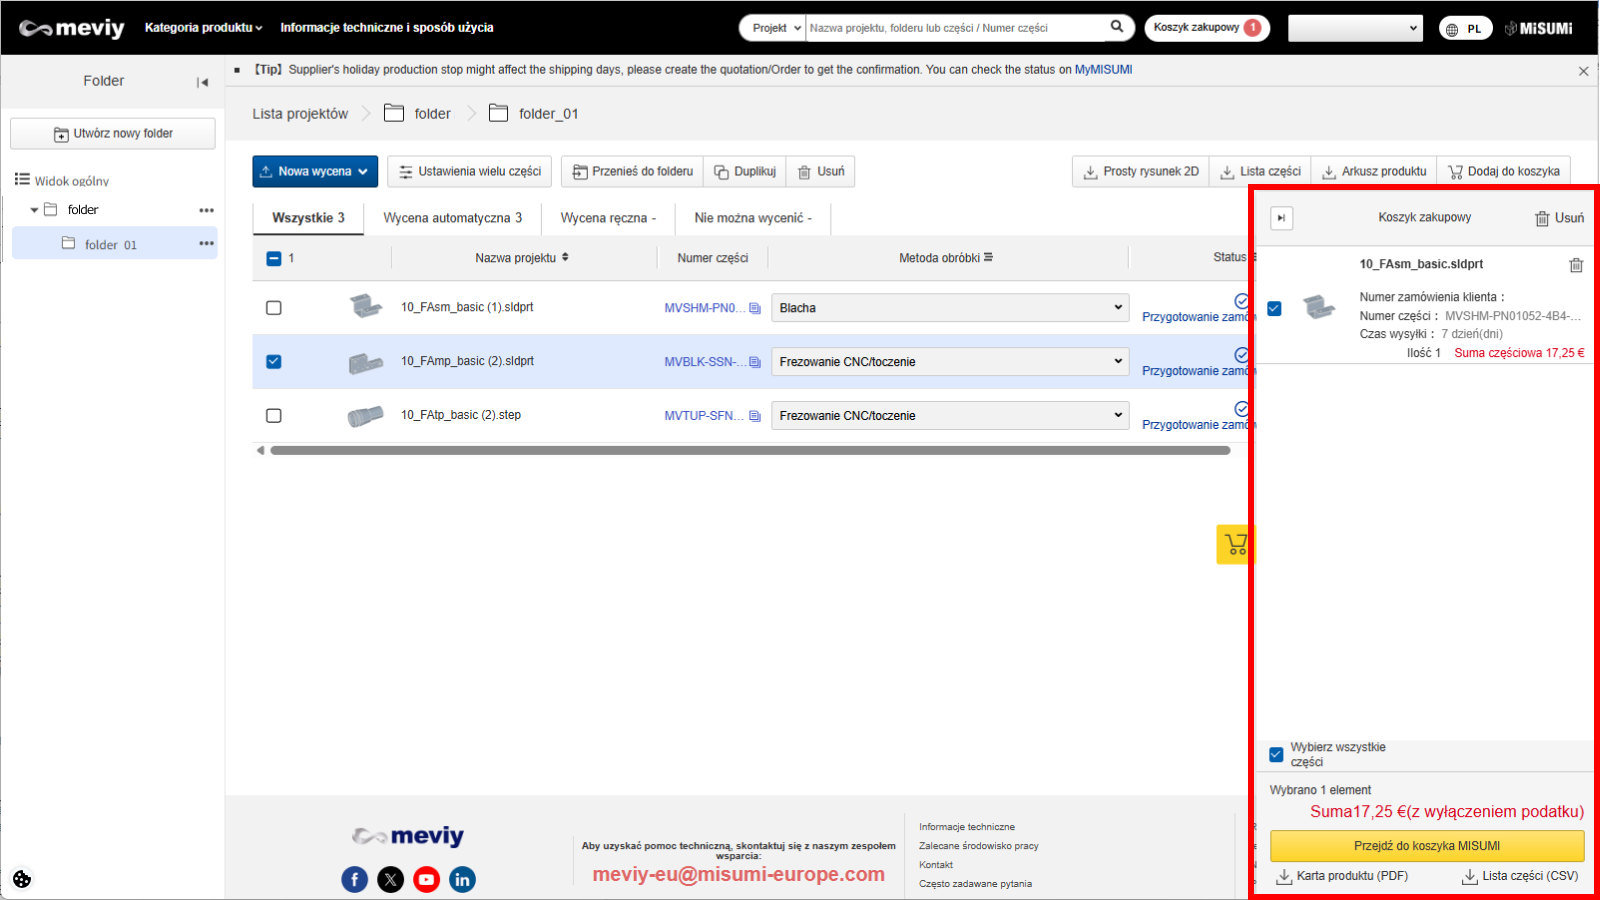Switch to 'Wycena ręczna' tab
Screen dimensions: 1600x900
(608, 218)
